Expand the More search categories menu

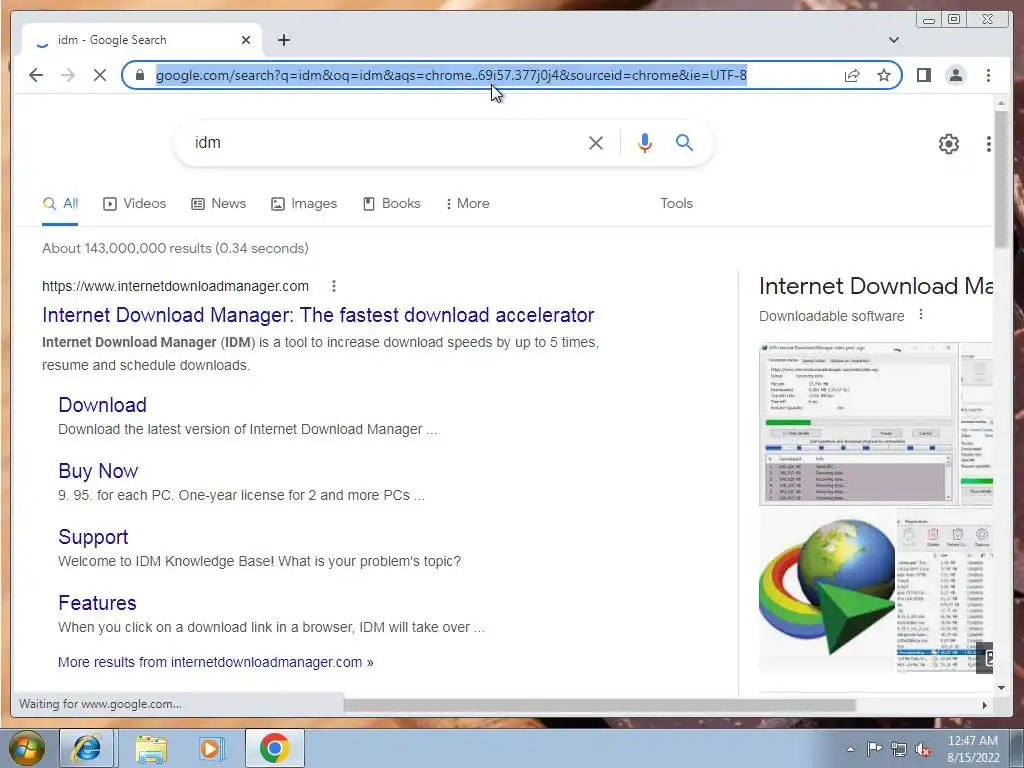pos(468,204)
